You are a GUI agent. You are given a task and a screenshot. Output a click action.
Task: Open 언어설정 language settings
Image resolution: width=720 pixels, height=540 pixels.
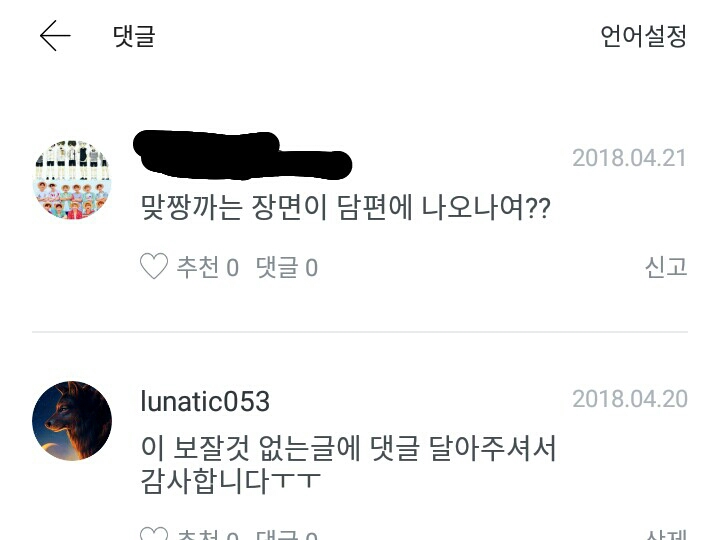point(643,36)
